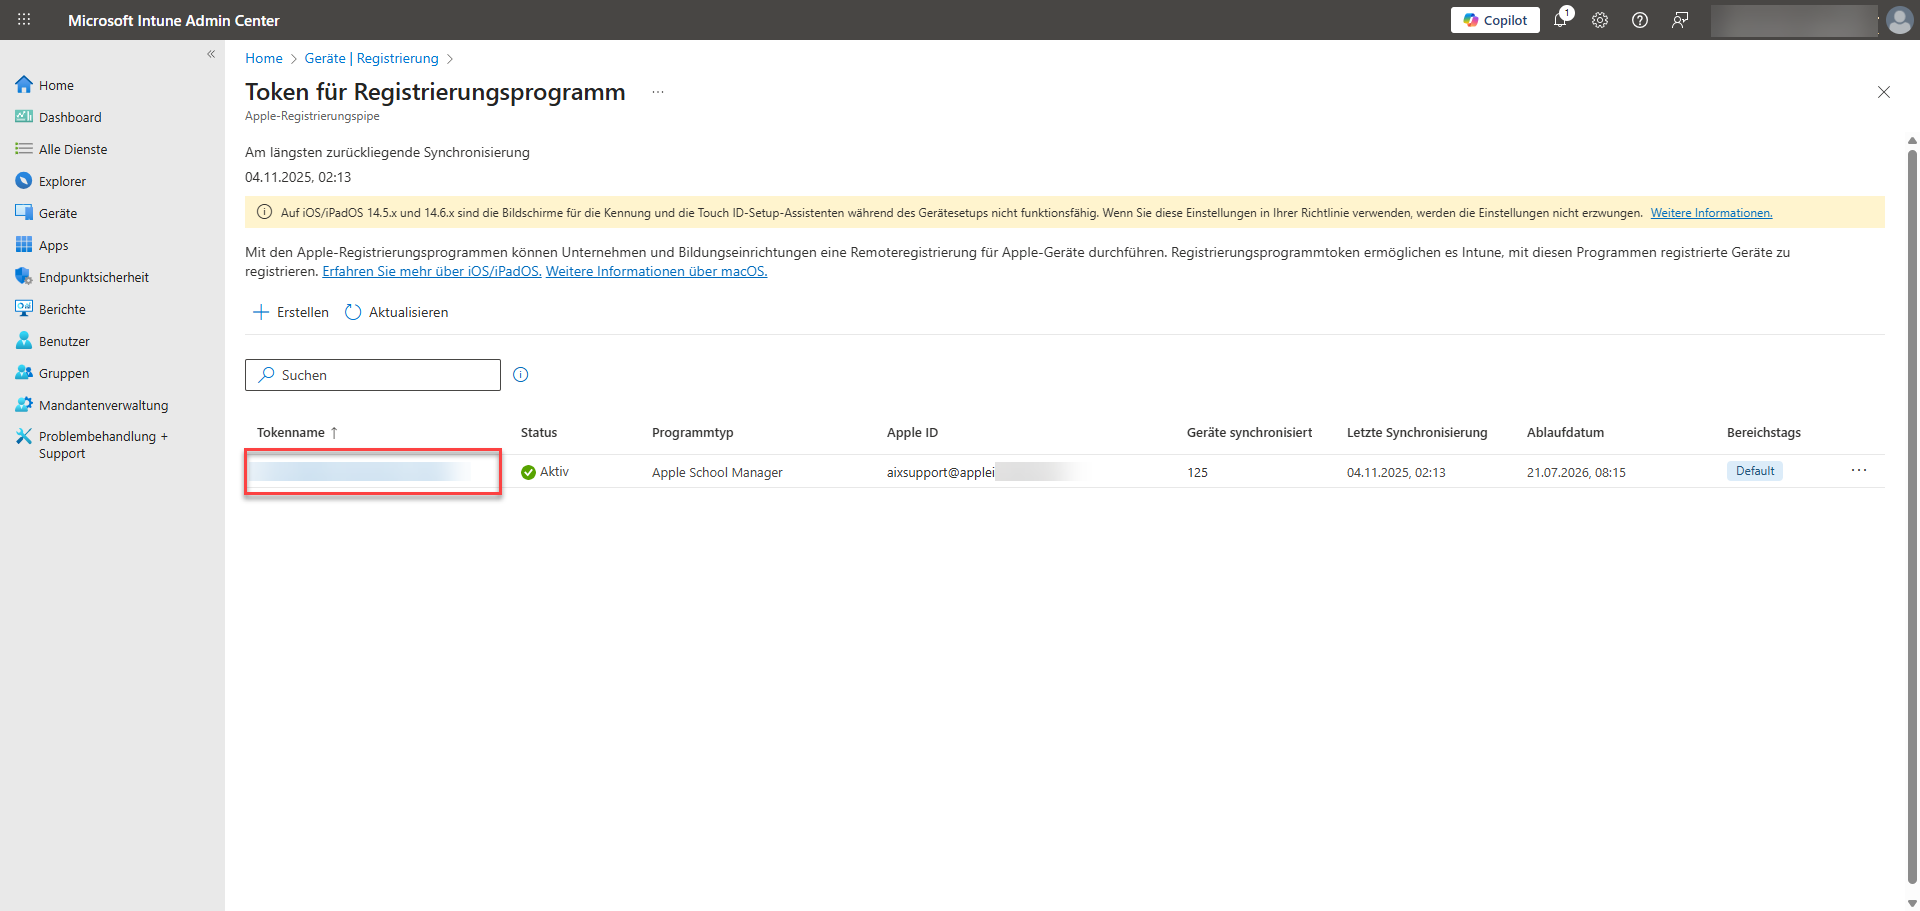This screenshot has height=911, width=1920.
Task: Refresh the list with Aktualisieren
Action: [397, 312]
